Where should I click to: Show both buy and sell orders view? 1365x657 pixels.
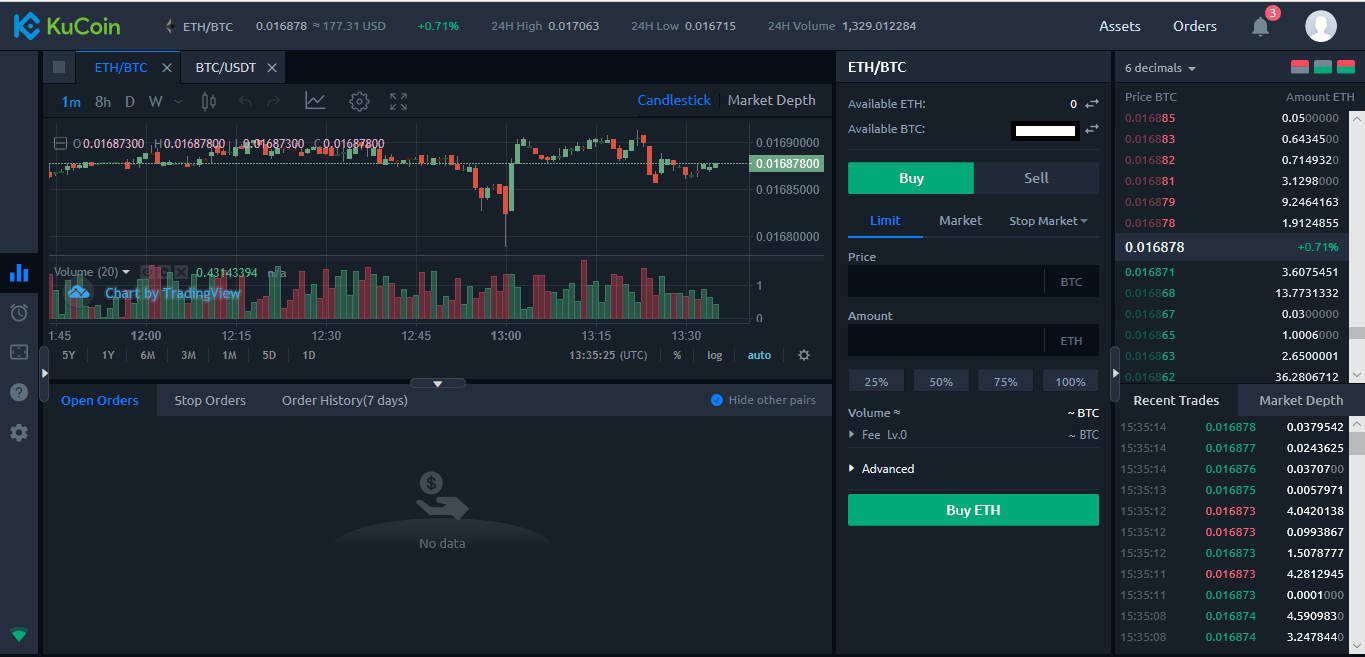(1344, 68)
